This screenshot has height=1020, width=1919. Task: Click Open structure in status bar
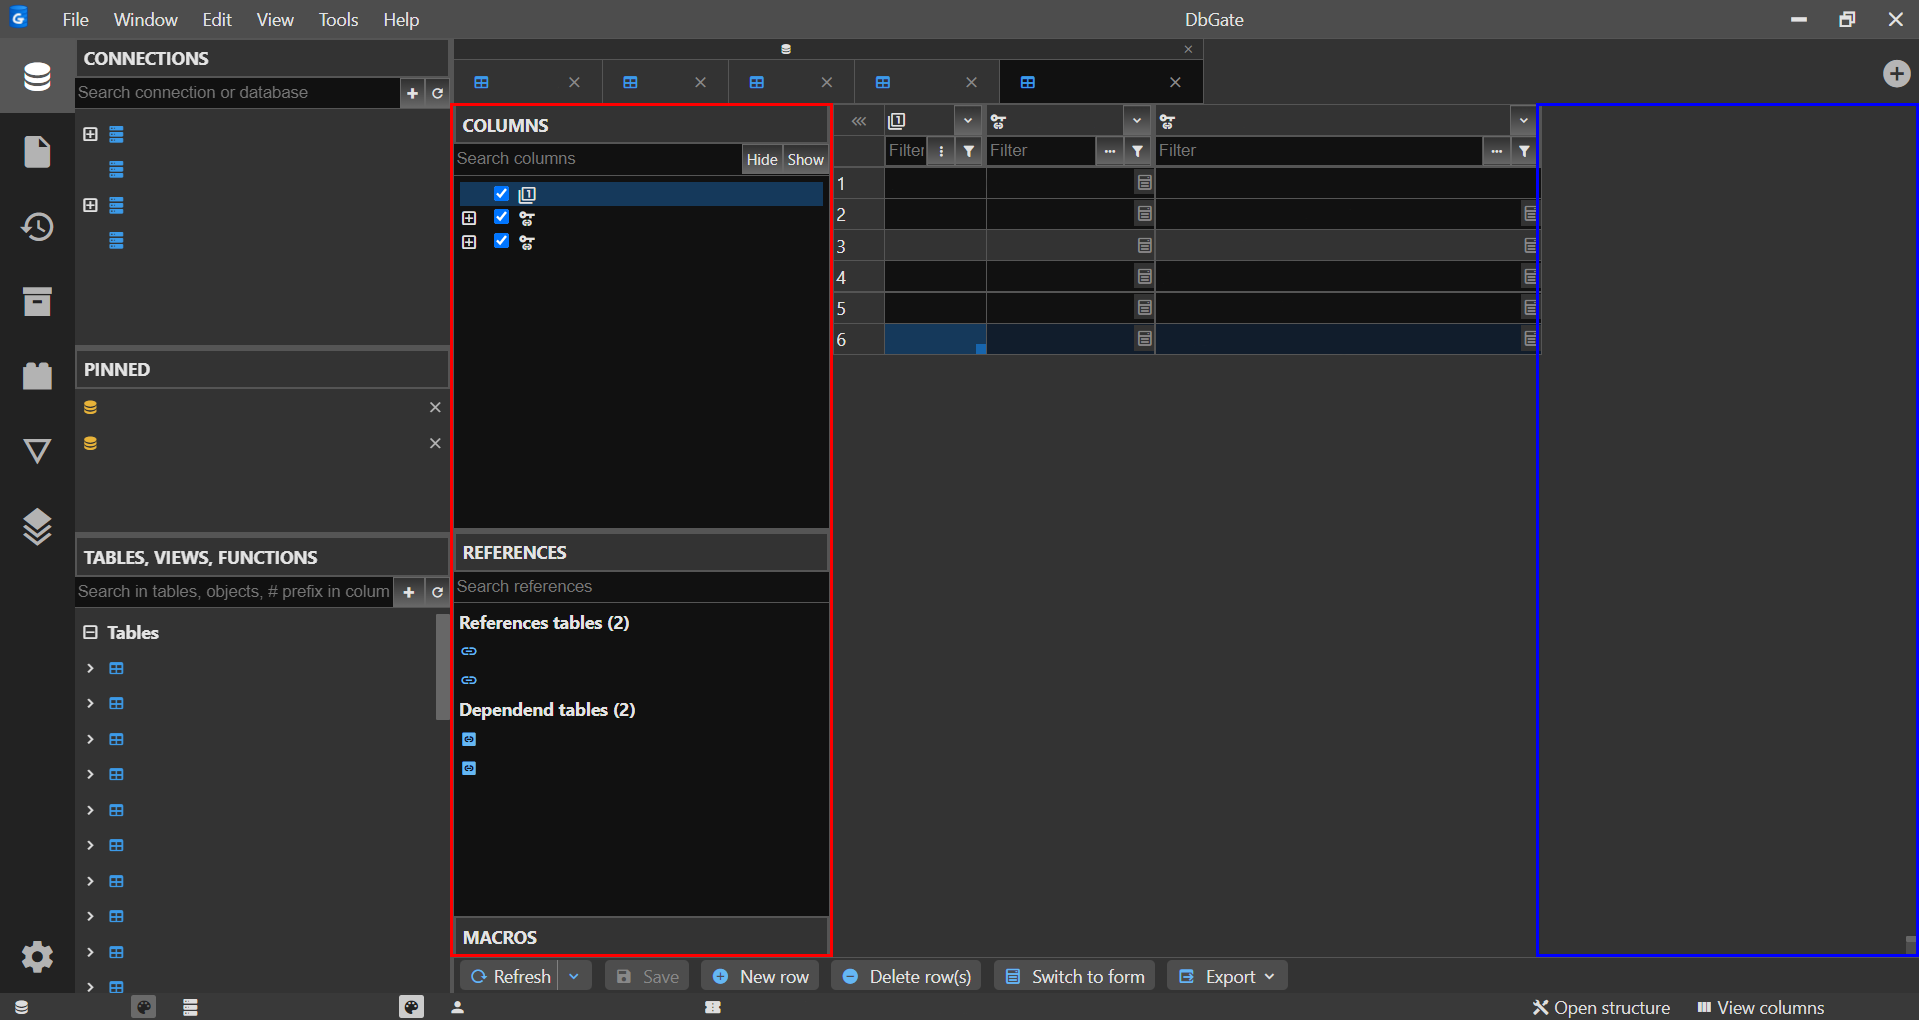coord(1601,1007)
